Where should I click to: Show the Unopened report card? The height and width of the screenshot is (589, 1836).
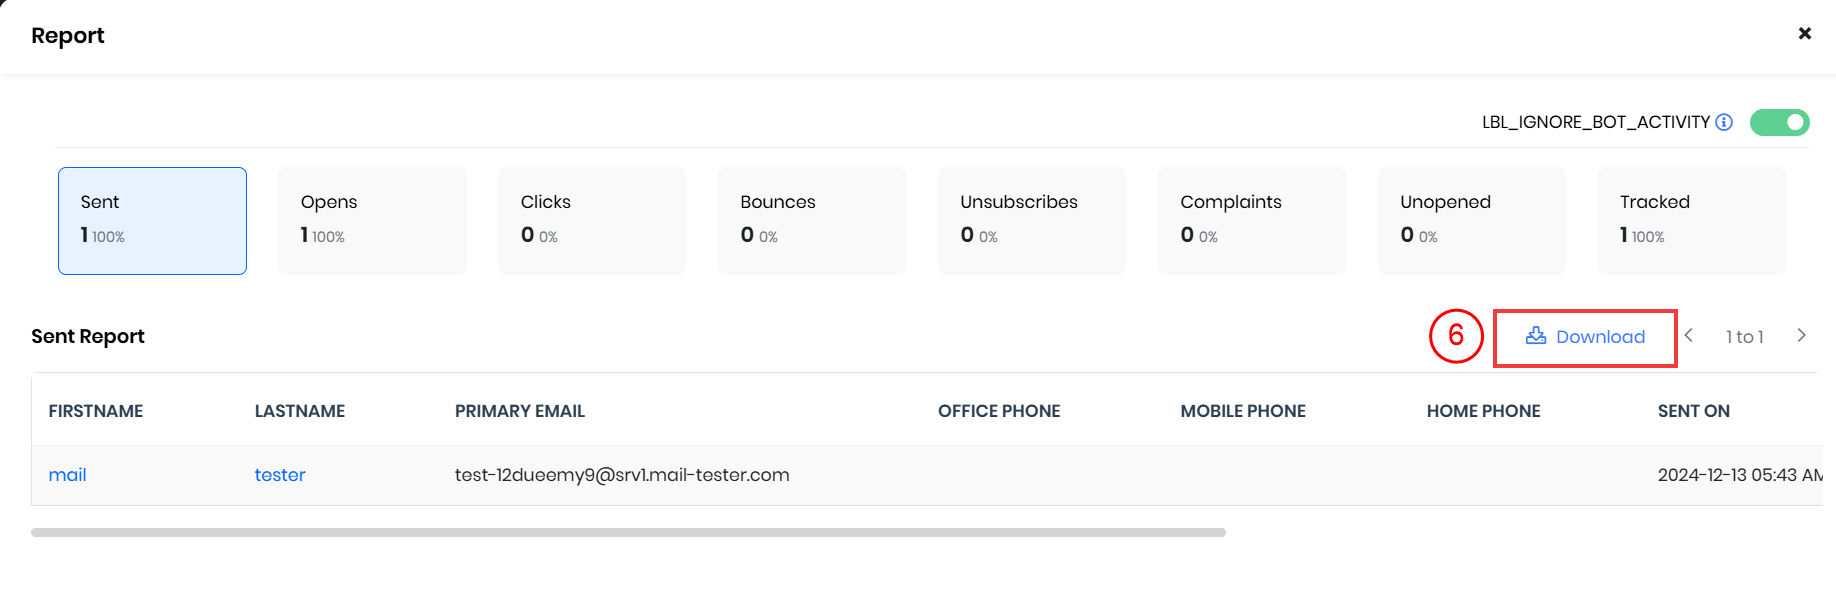coord(1472,221)
